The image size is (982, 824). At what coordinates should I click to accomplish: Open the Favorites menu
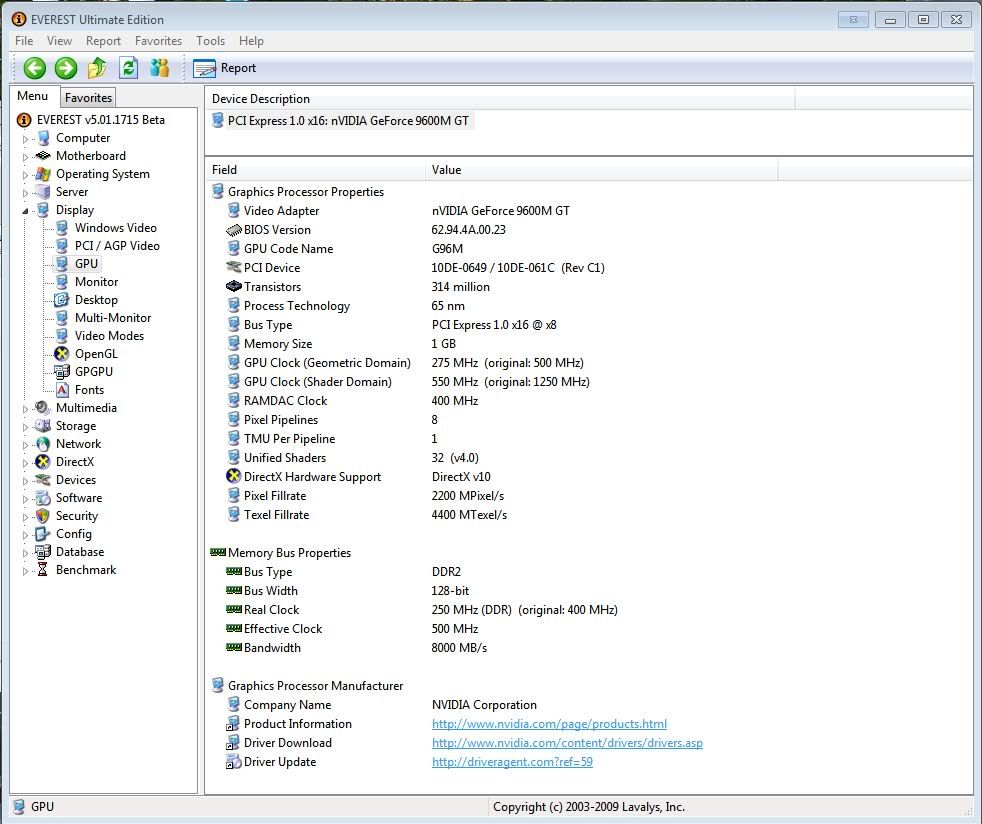(x=158, y=41)
